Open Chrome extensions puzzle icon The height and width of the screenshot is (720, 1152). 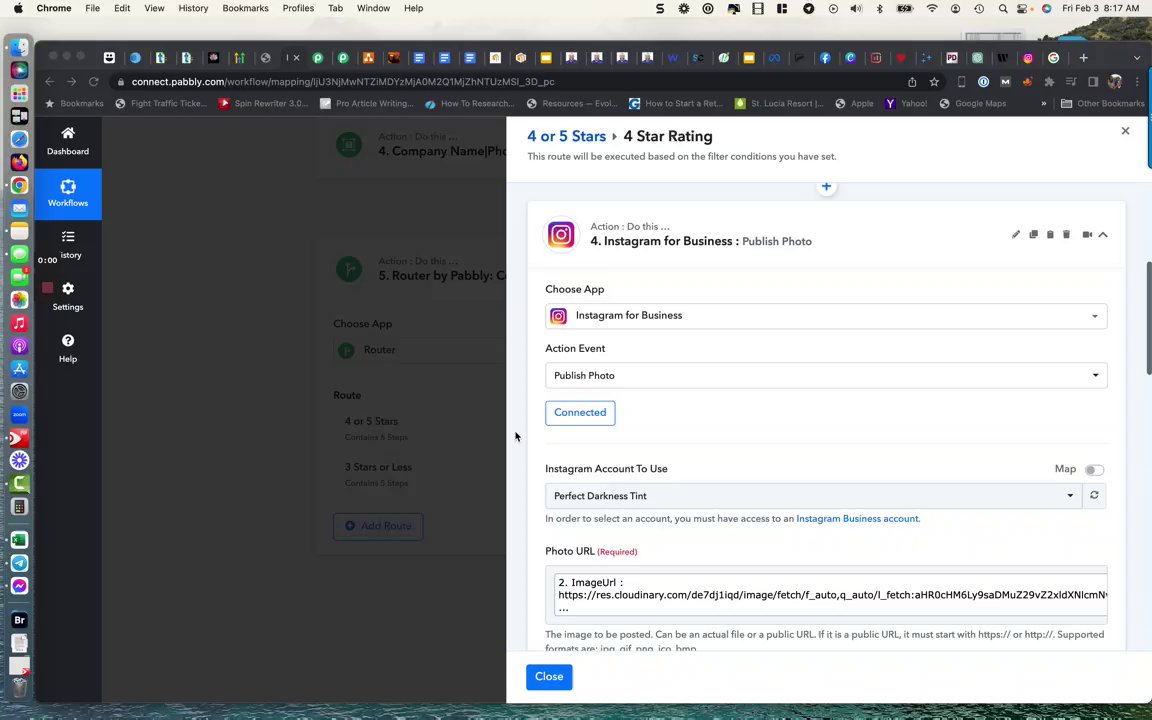tap(1048, 82)
